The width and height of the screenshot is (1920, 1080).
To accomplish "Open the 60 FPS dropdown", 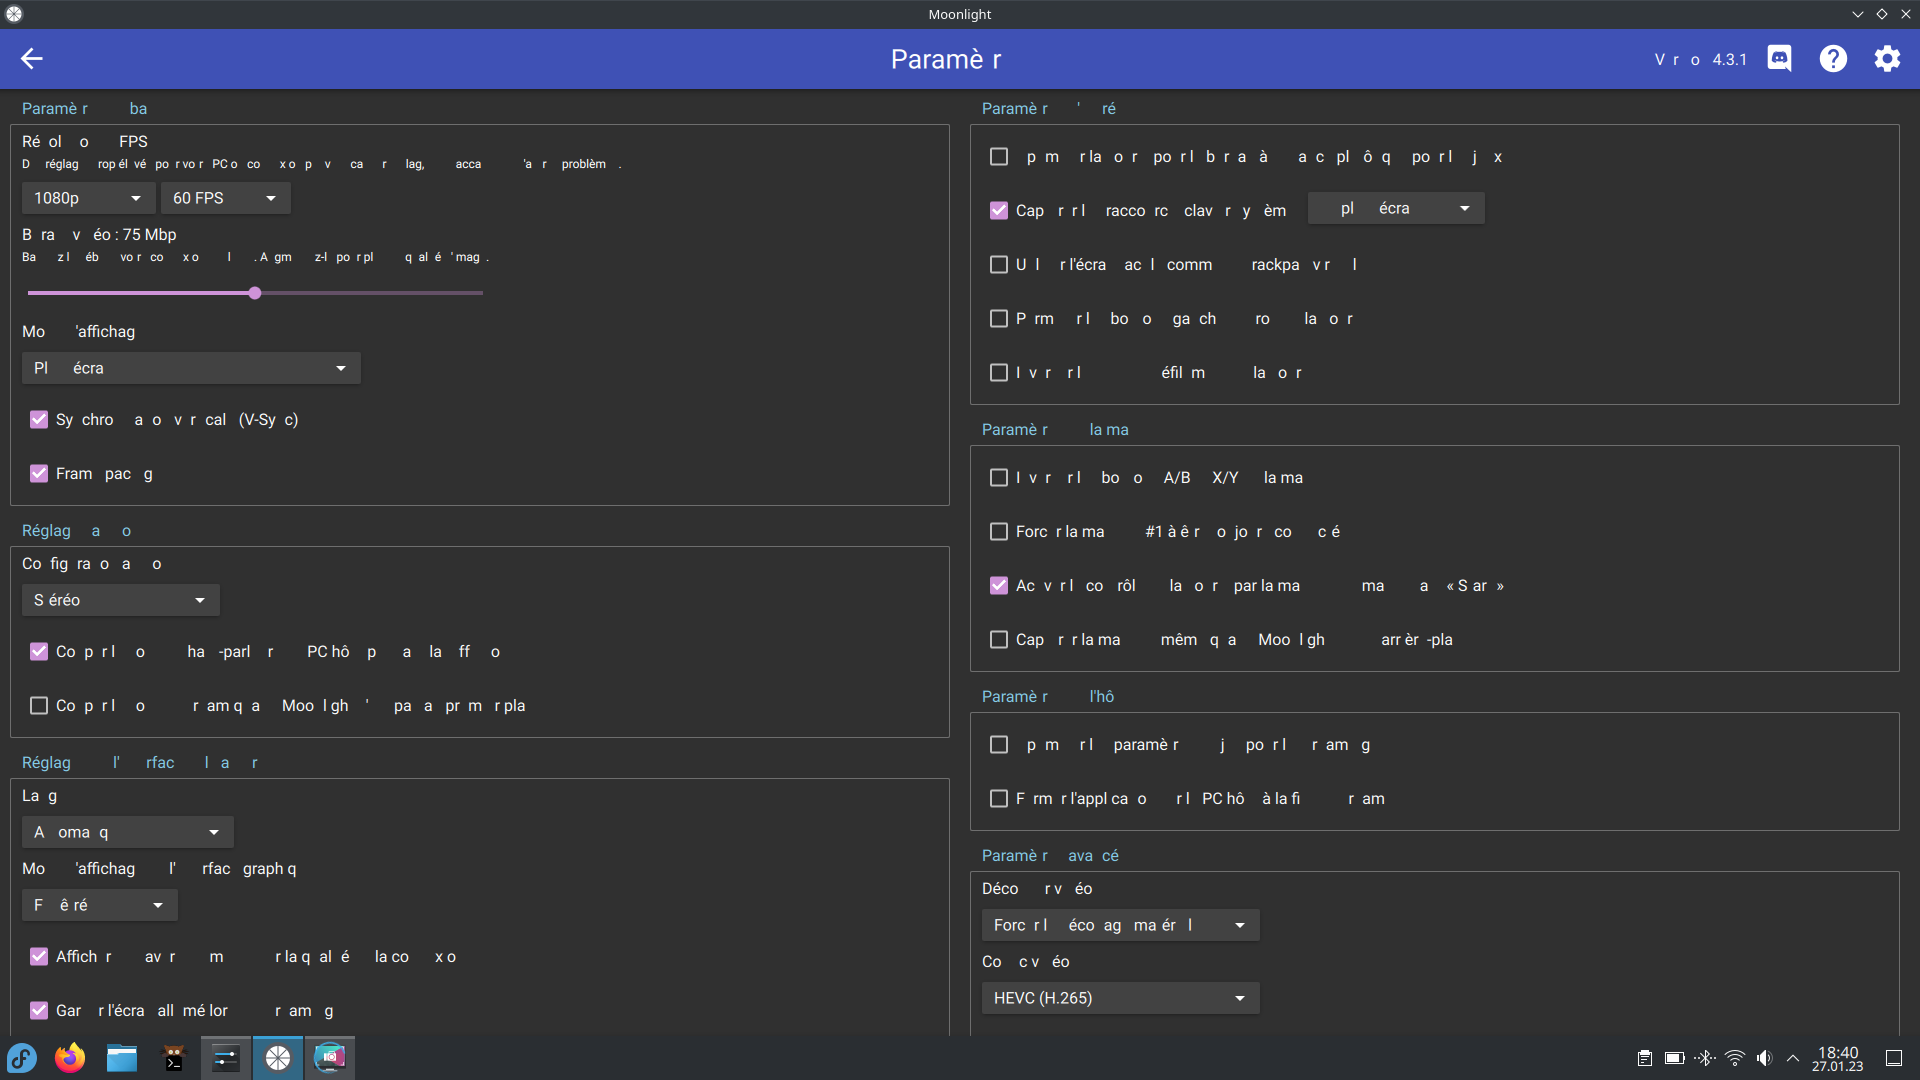I will [x=225, y=198].
